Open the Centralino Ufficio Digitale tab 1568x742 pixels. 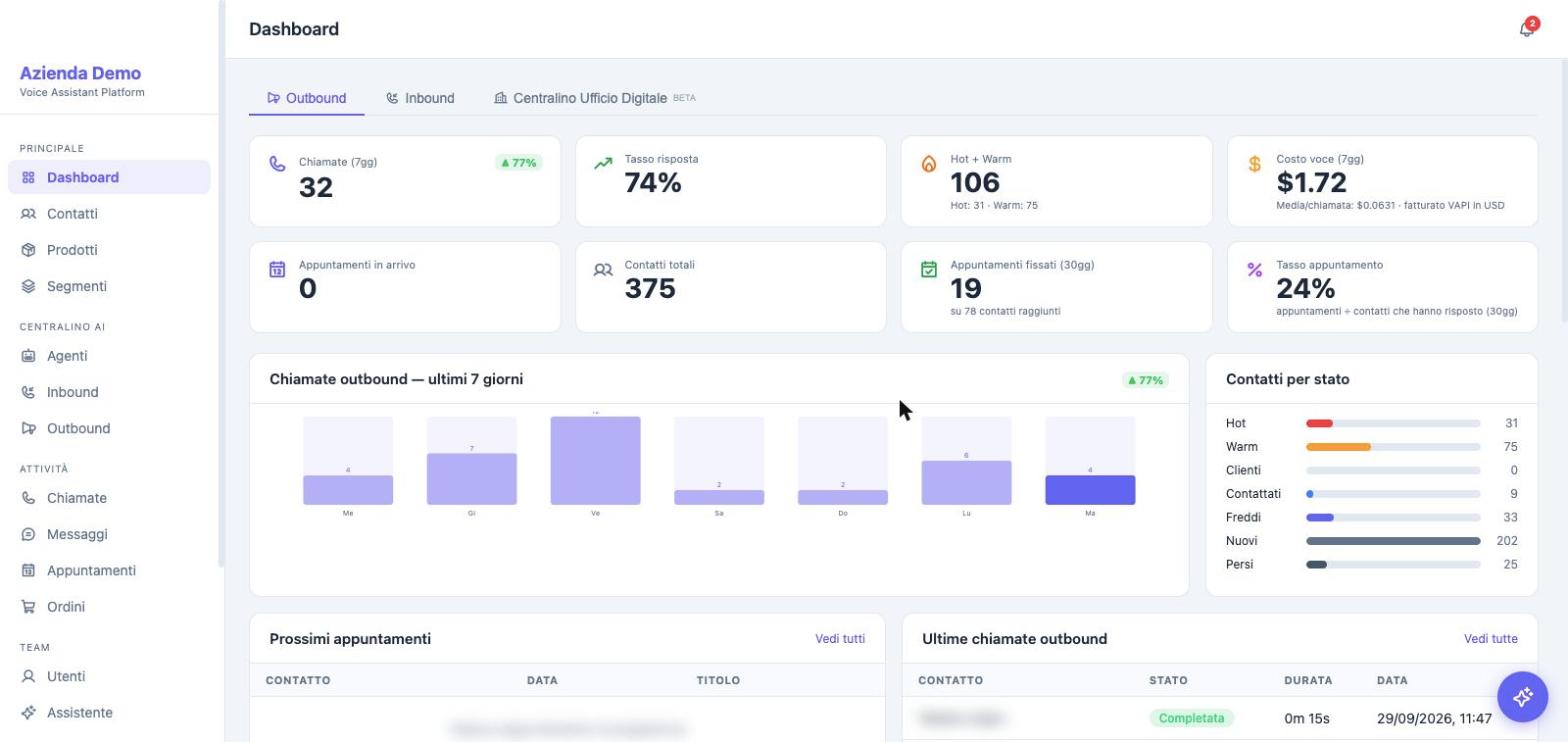595,98
